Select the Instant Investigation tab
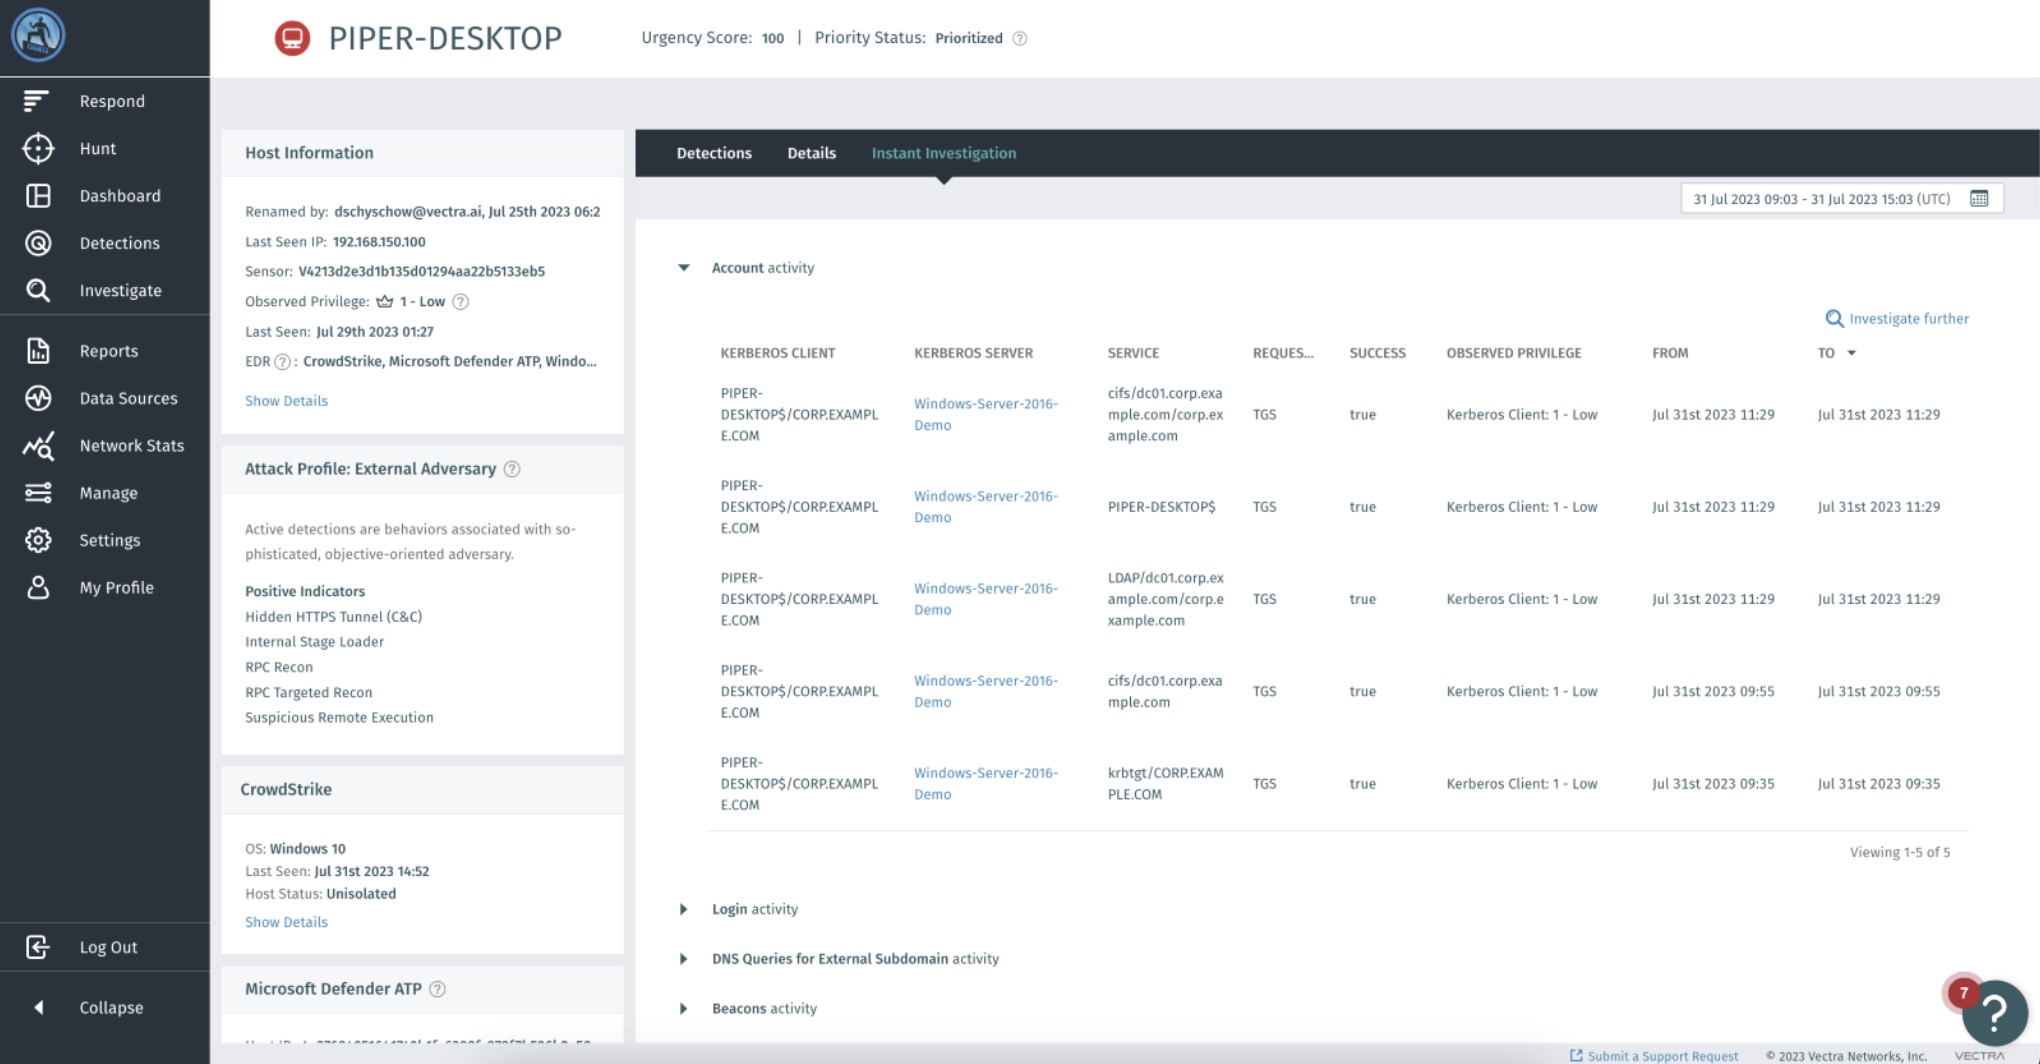2040x1064 pixels. [x=944, y=153]
